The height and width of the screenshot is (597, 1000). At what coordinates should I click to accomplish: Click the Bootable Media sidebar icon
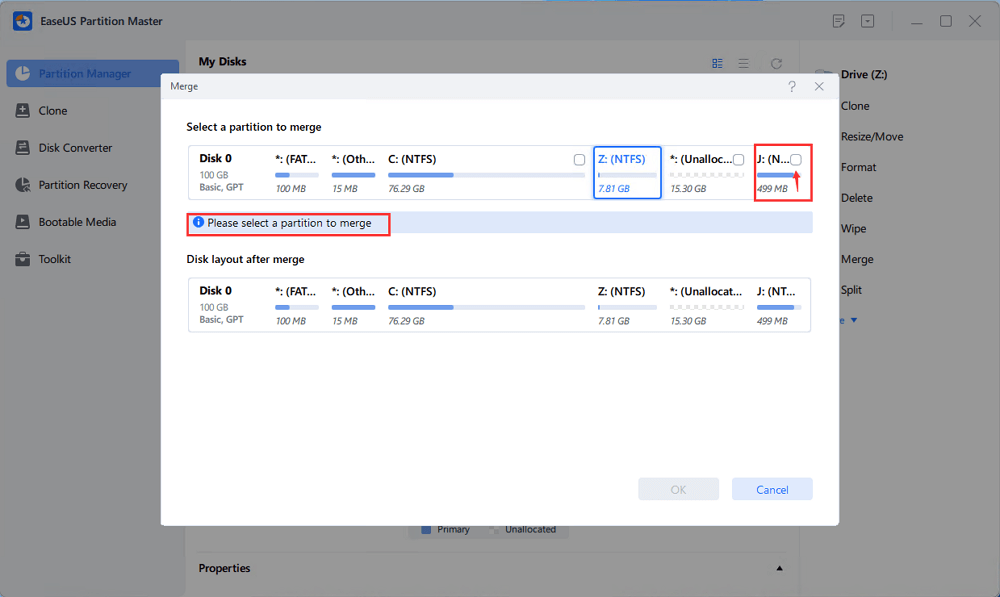(x=22, y=222)
